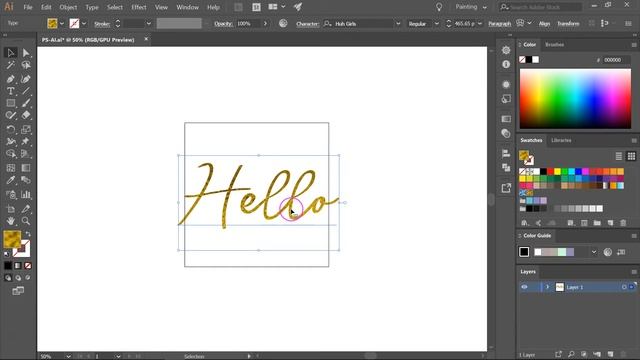Click the Paragraph link in control bar
The height and width of the screenshot is (360, 640).
pyautogui.click(x=500, y=24)
